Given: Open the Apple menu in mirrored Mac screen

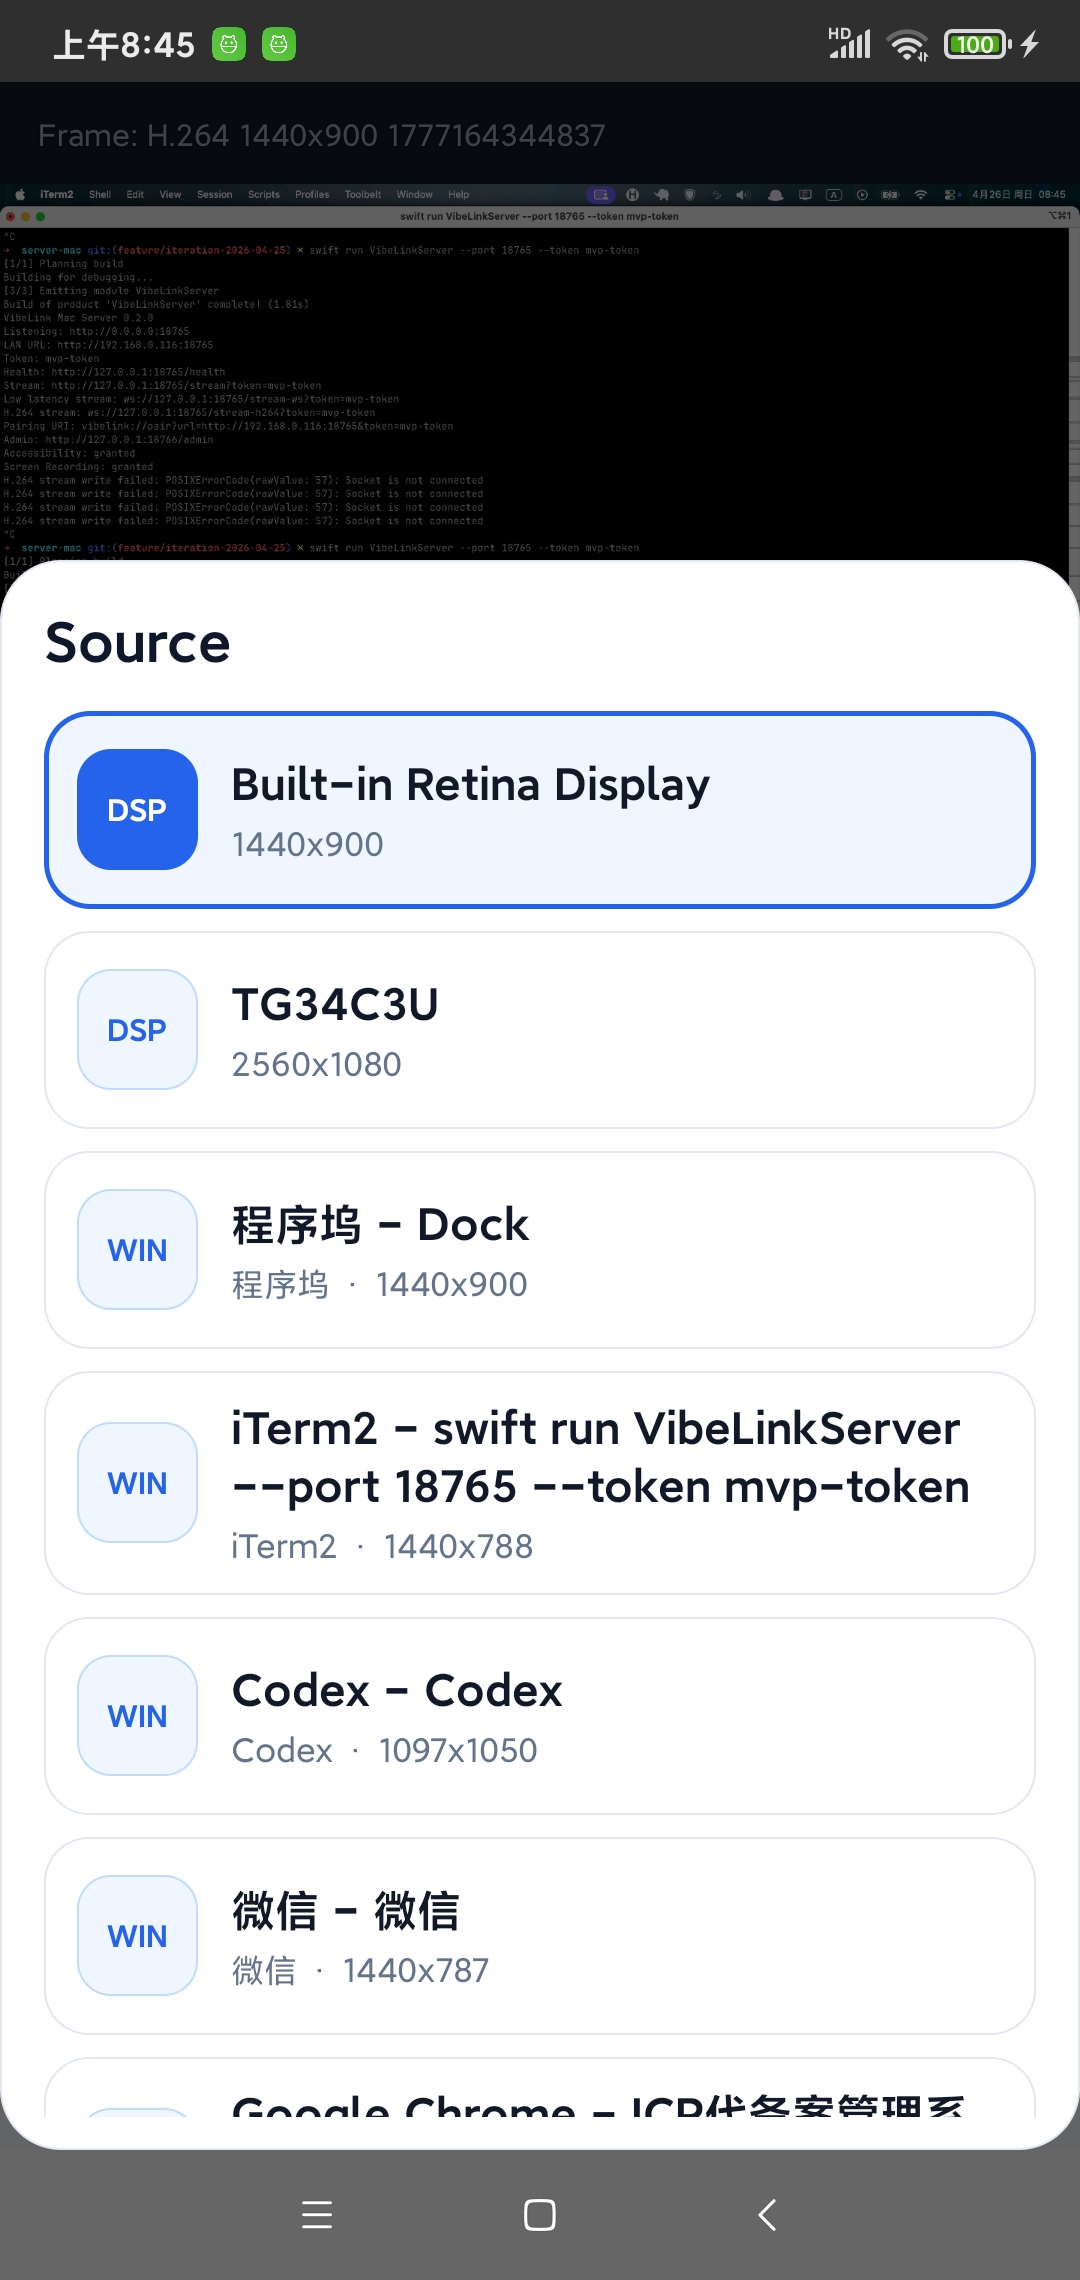Looking at the screenshot, I should click(x=20, y=195).
